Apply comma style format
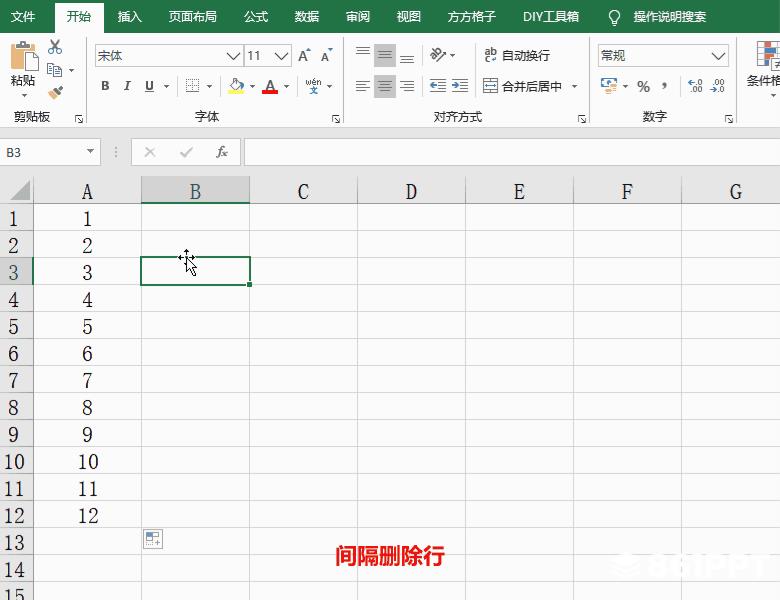 664,86
